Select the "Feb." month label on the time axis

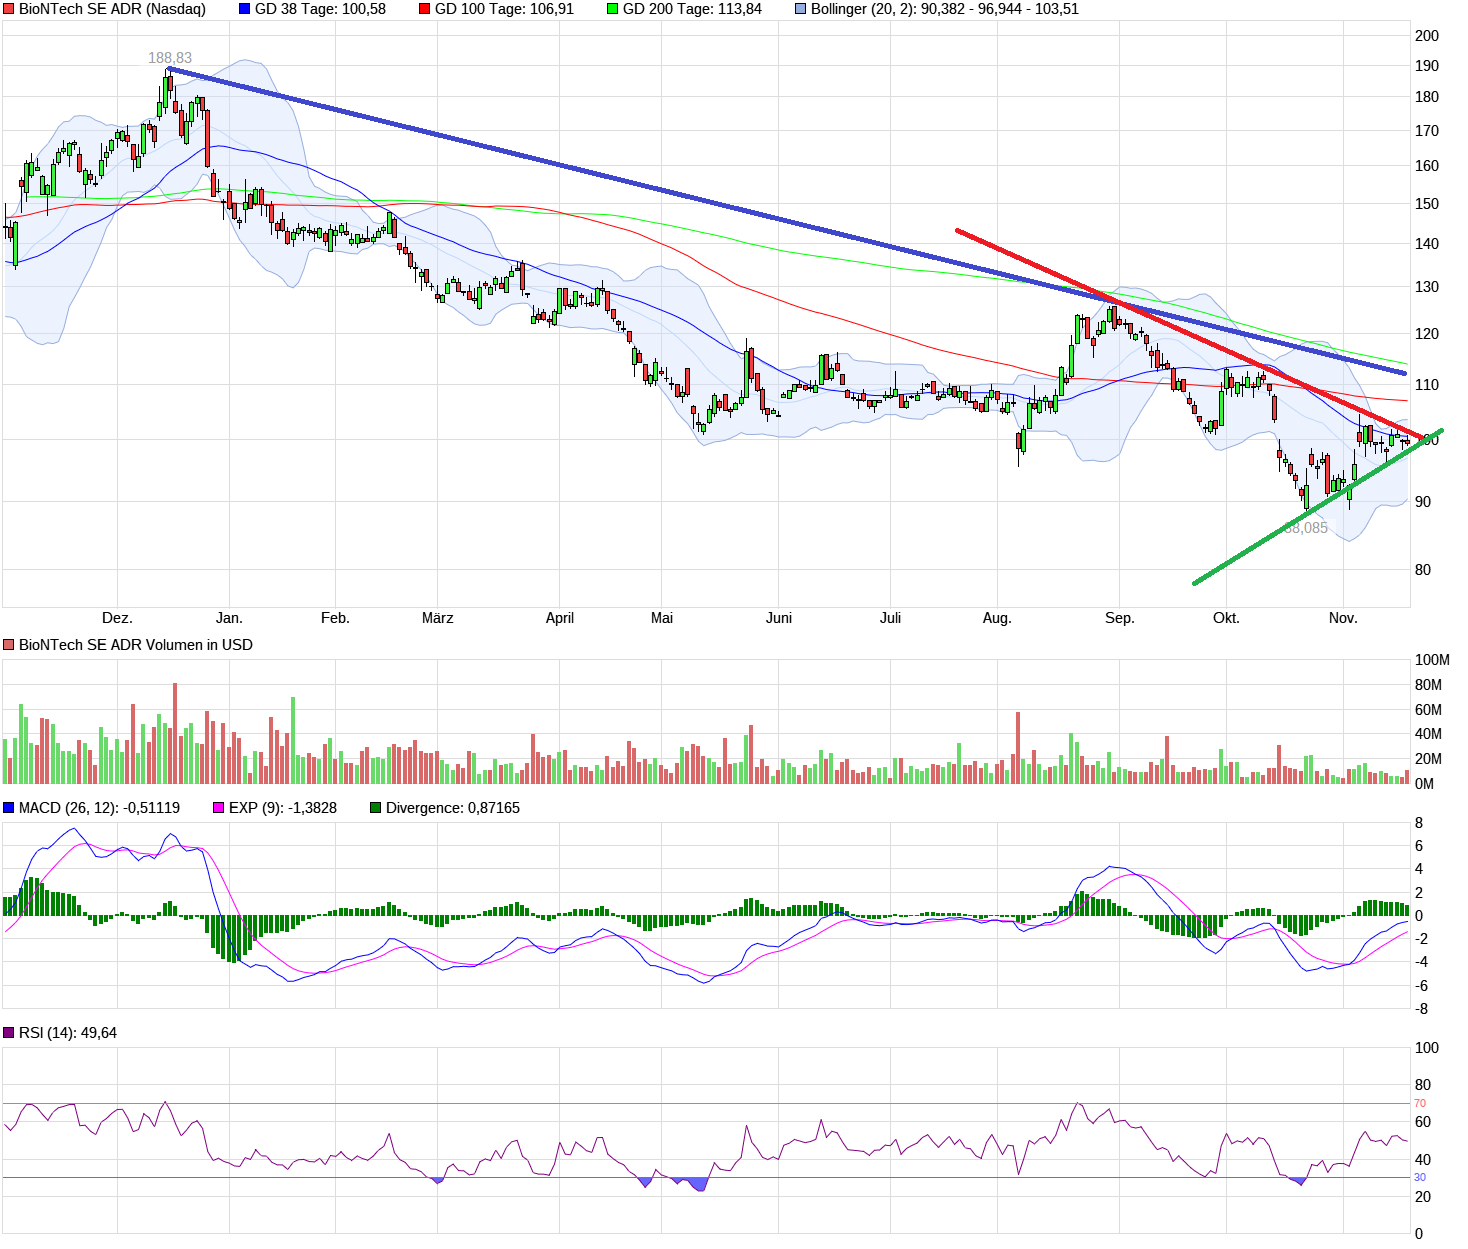335,618
